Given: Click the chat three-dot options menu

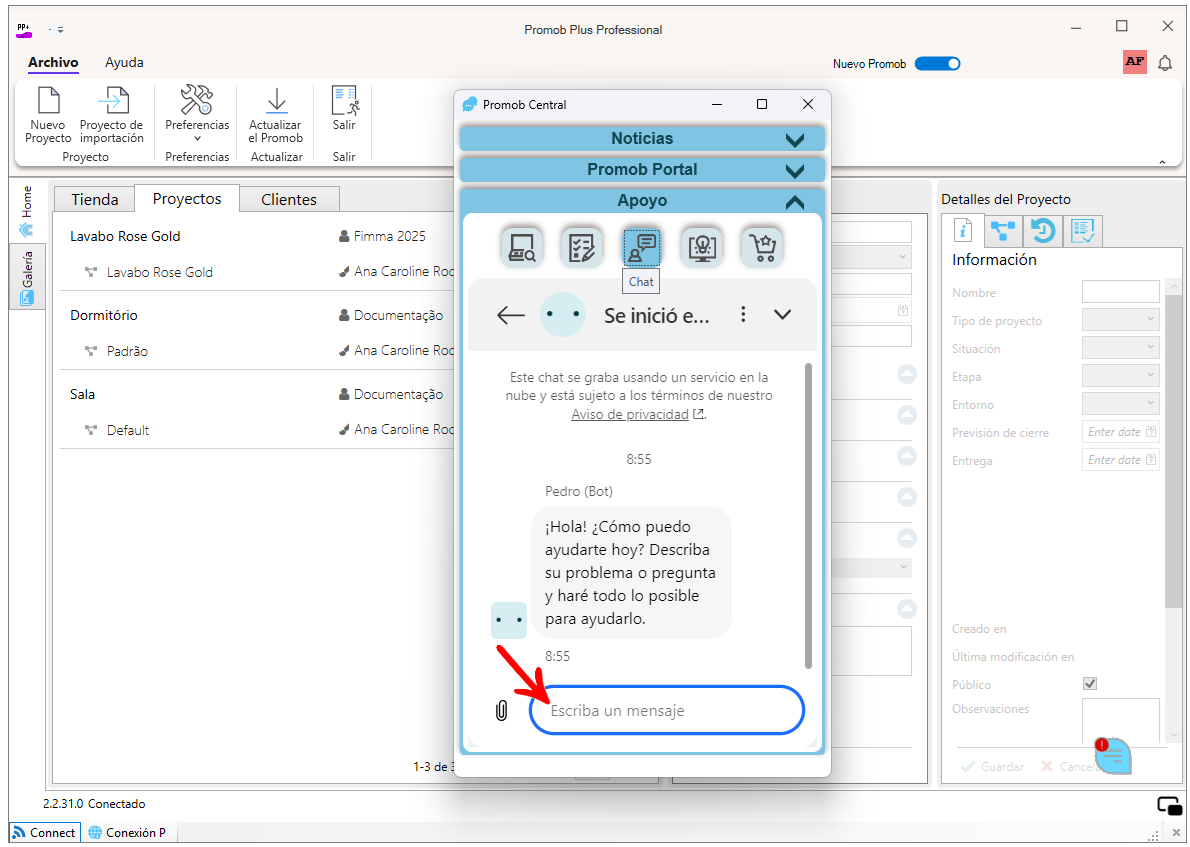Looking at the screenshot, I should pos(743,314).
